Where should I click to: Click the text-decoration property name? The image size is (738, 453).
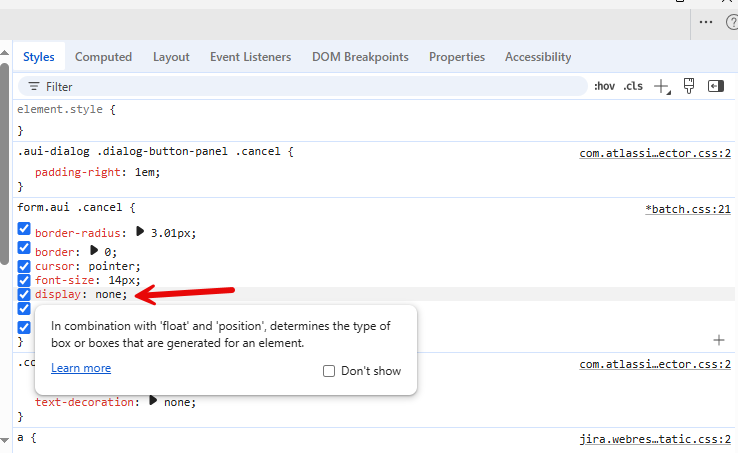click(x=84, y=402)
